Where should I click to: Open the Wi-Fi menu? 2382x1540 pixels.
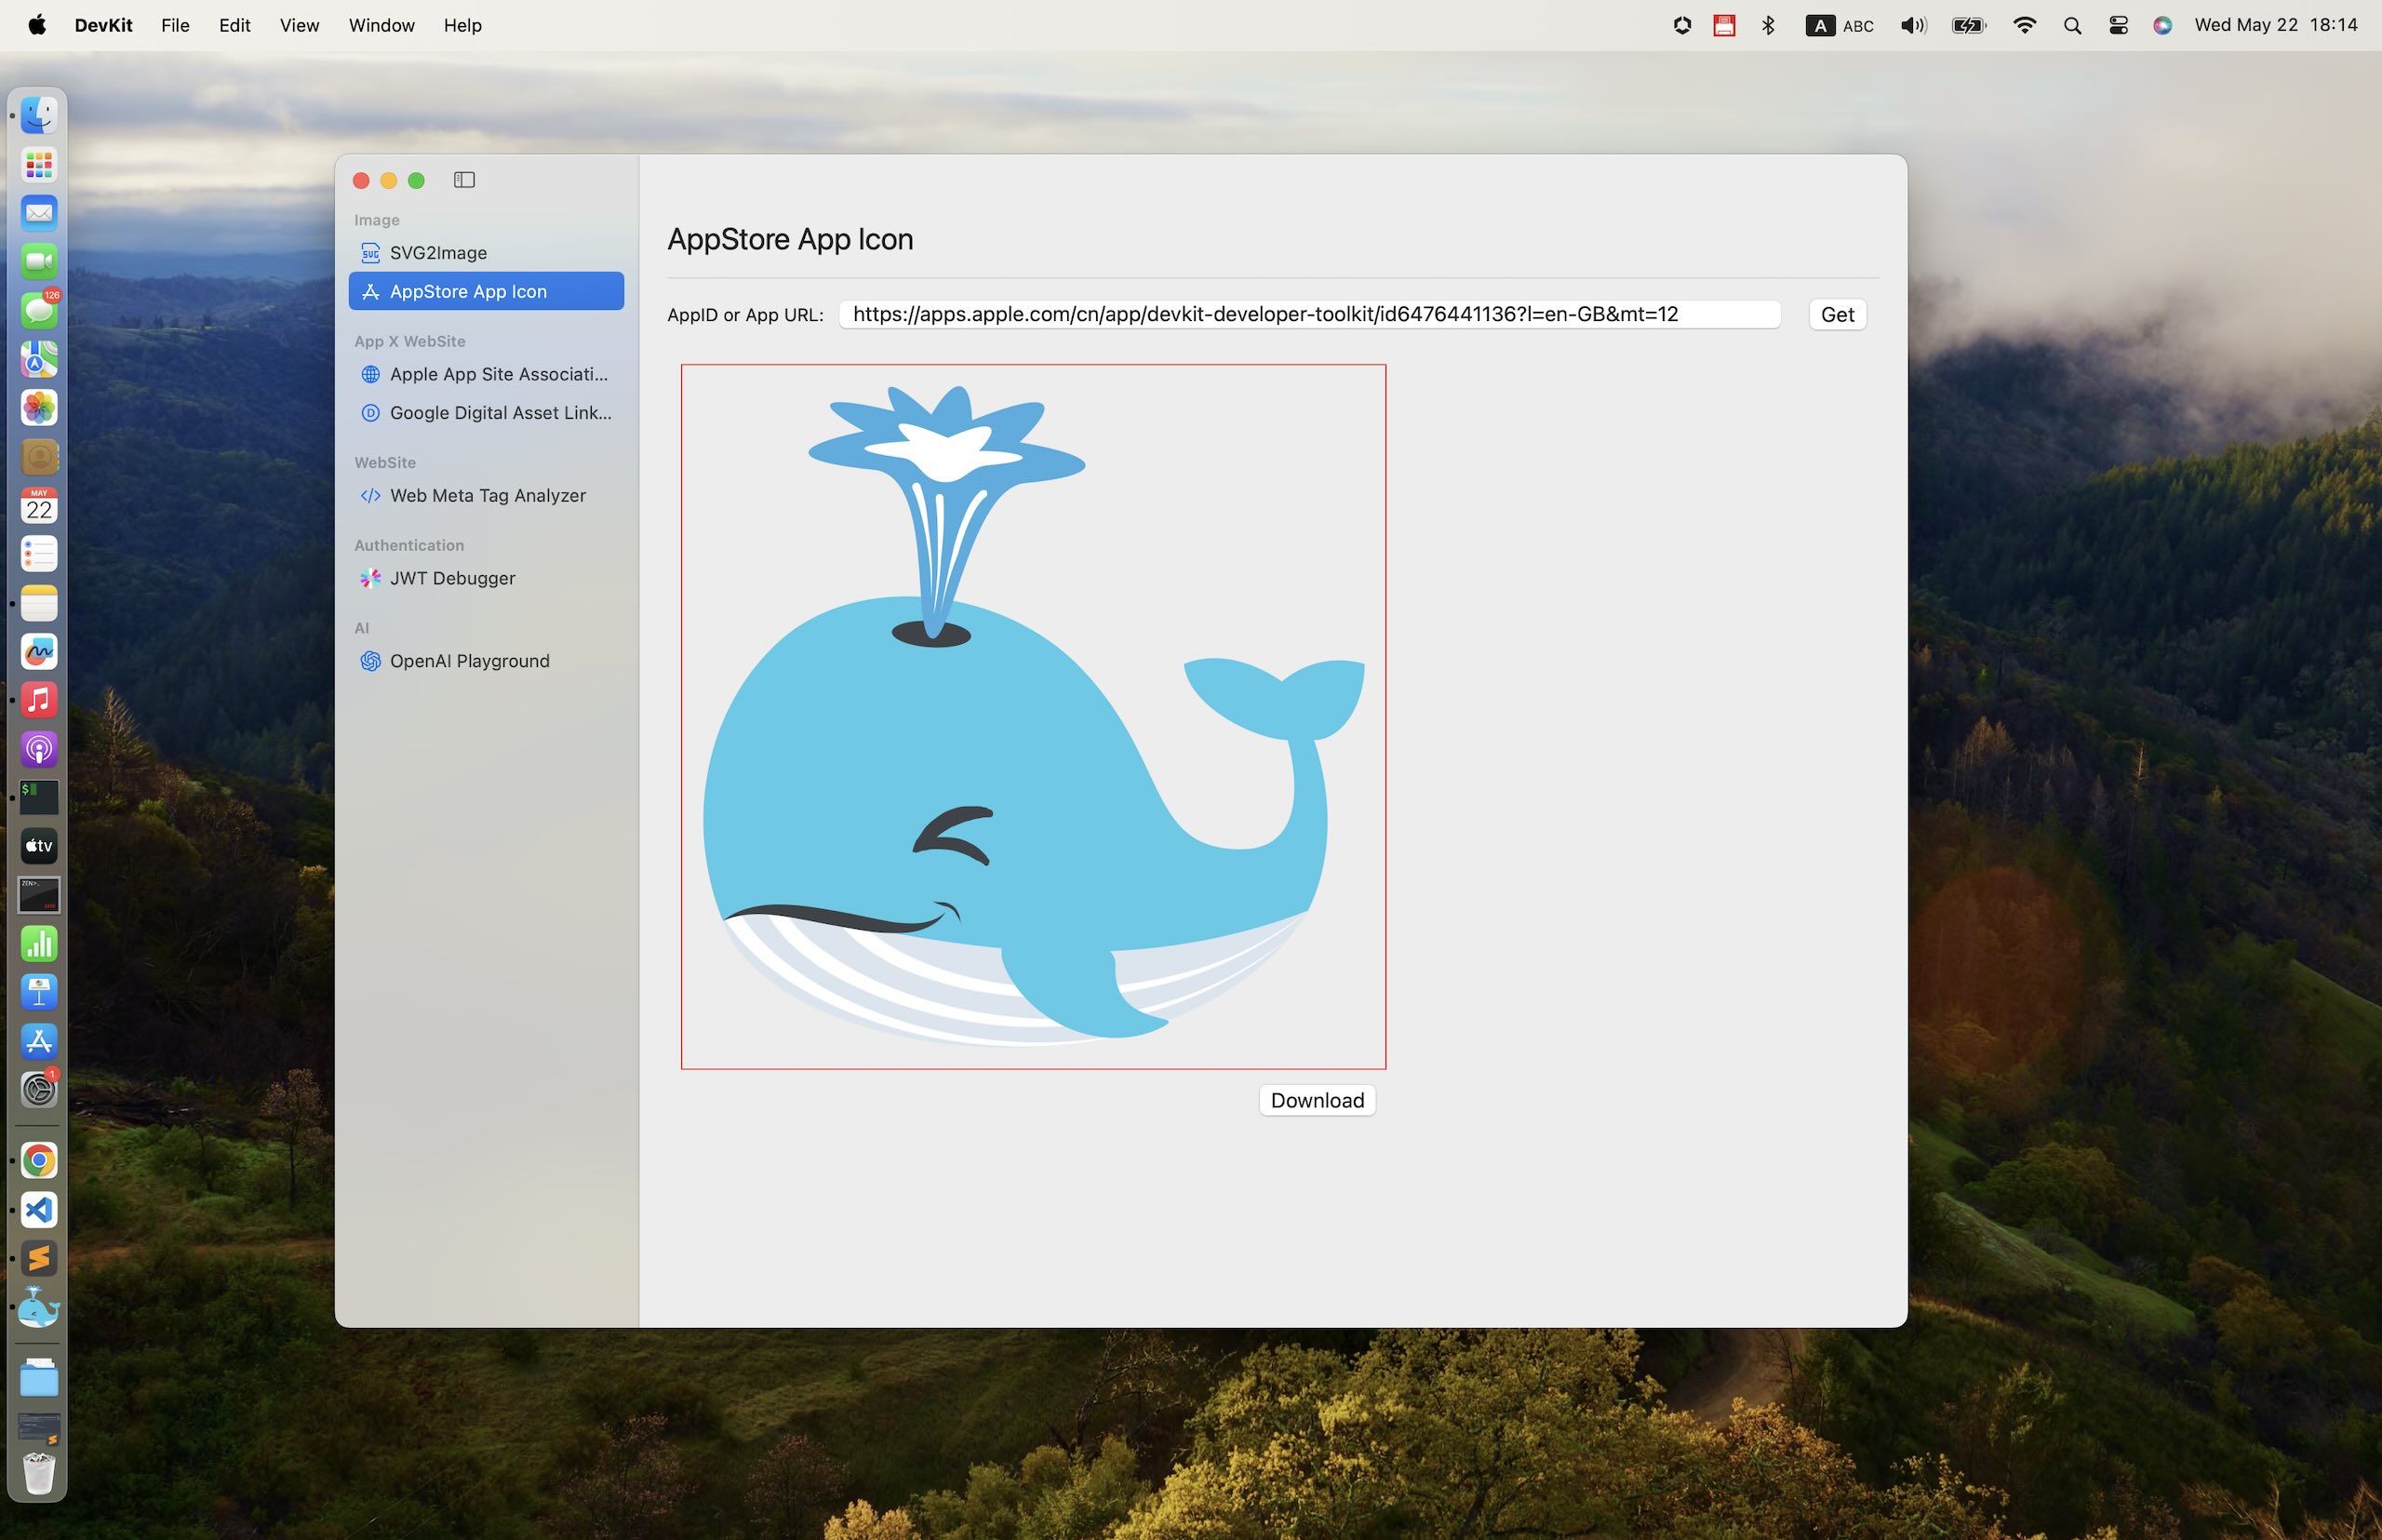2024,25
